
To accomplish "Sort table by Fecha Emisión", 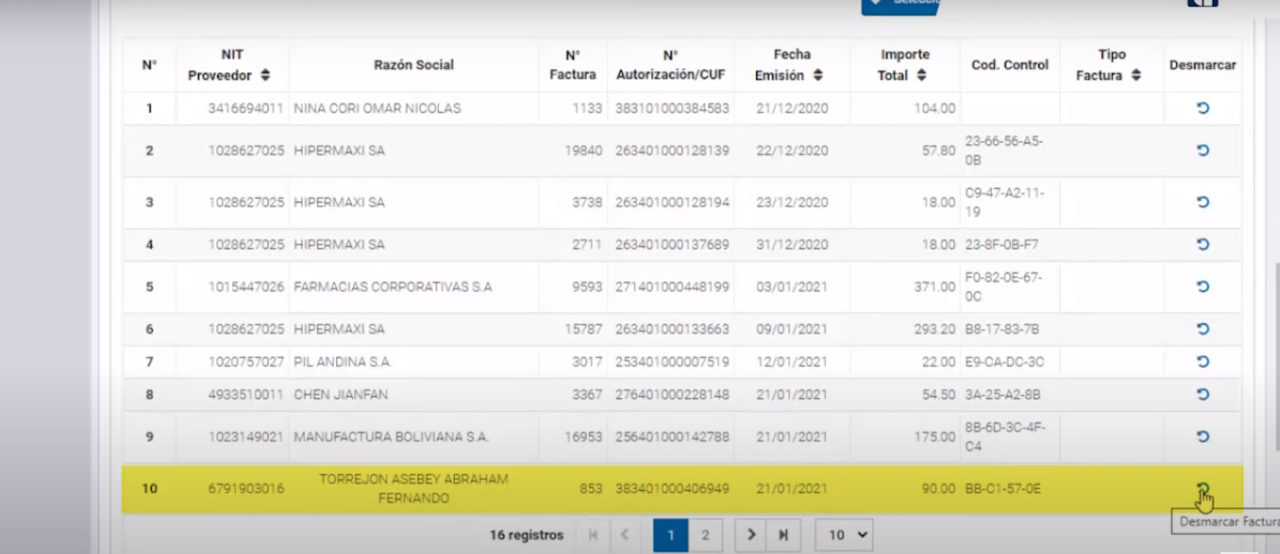I will [x=818, y=76].
